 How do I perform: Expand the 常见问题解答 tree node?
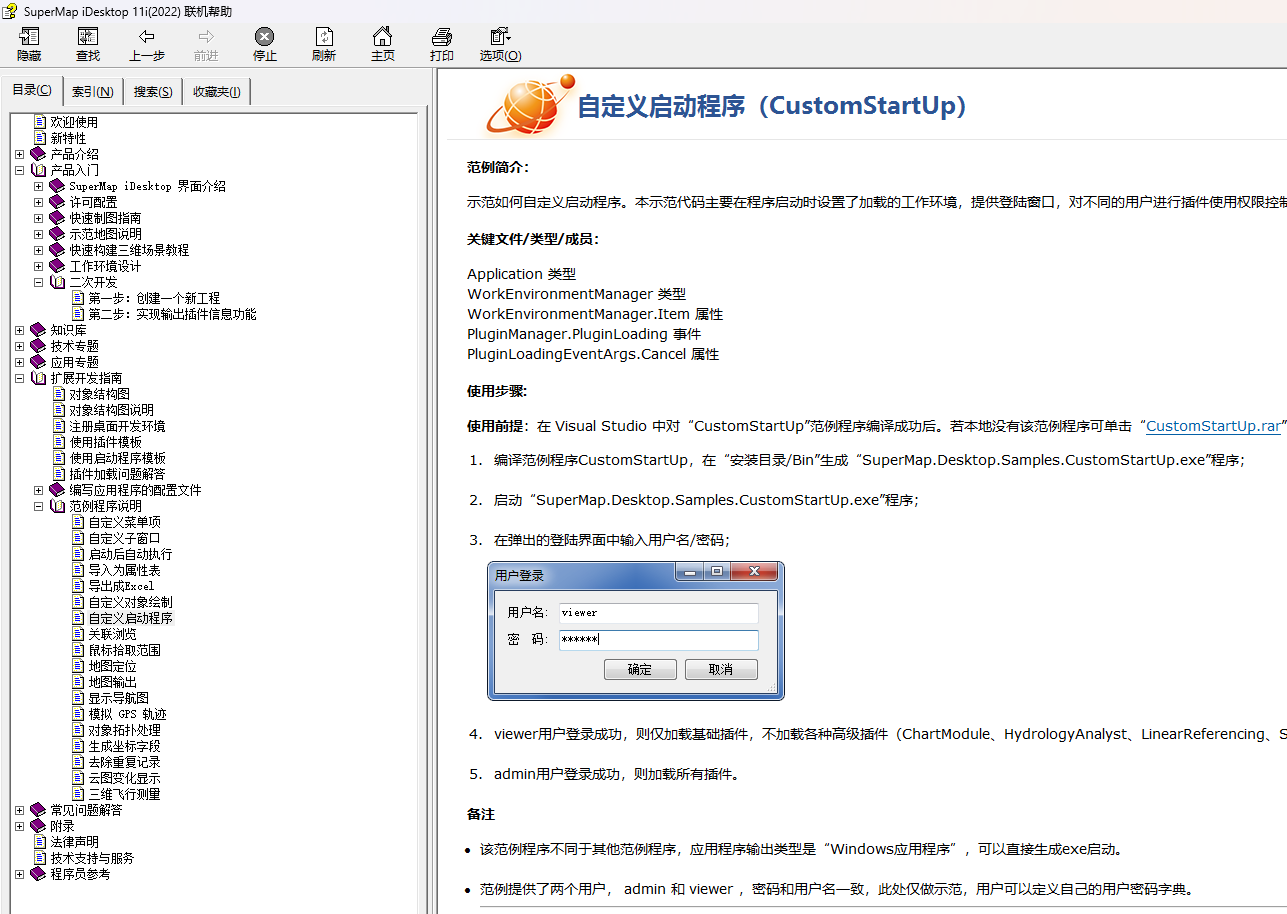(20, 810)
